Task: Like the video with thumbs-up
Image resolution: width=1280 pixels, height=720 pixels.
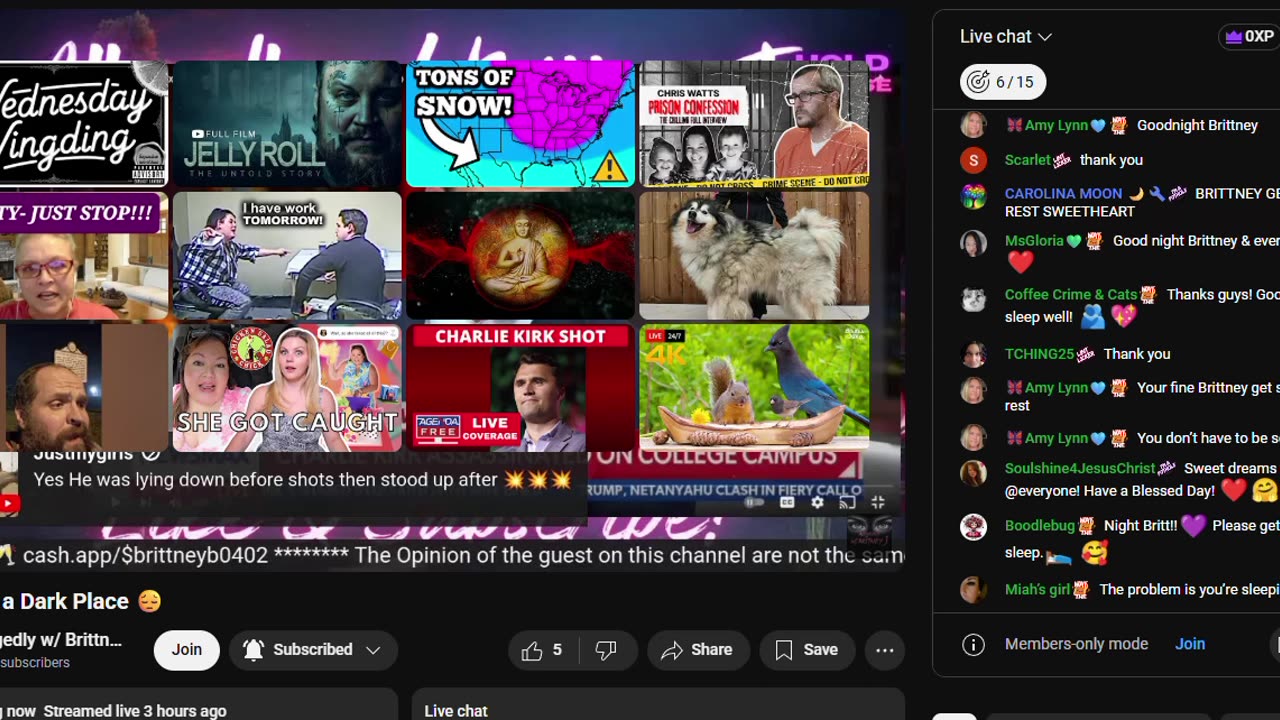Action: 542,651
